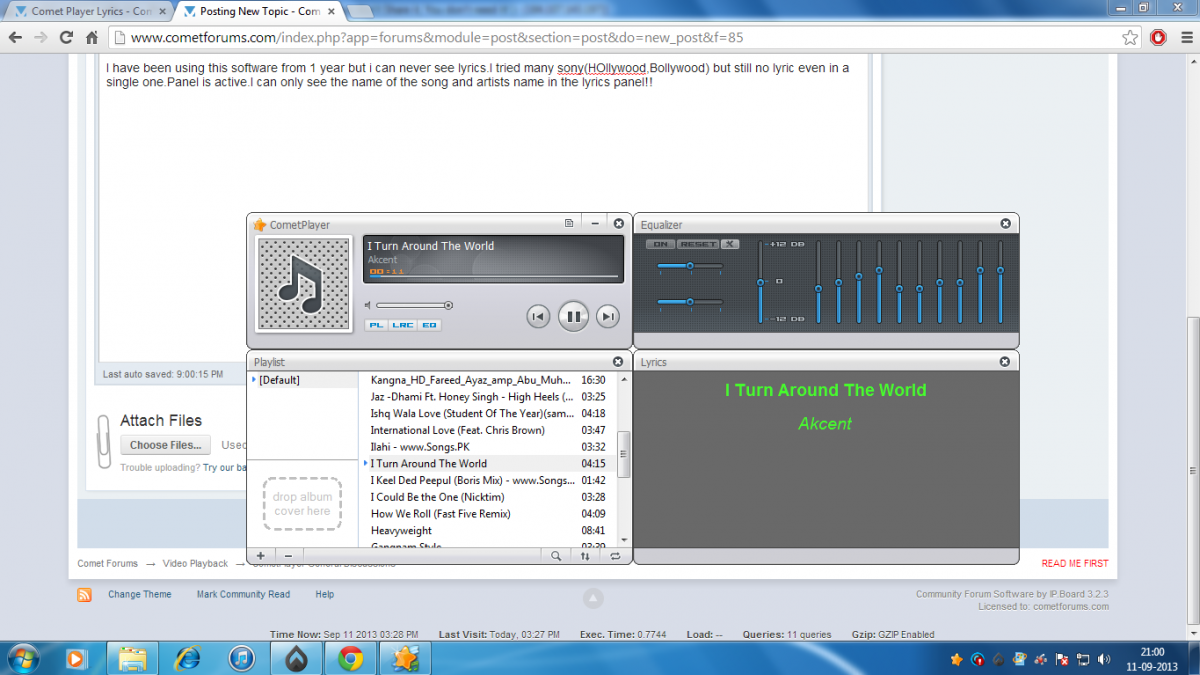Open the Comet Forums breadcrumb link
The height and width of the screenshot is (675, 1200).
click(x=108, y=563)
